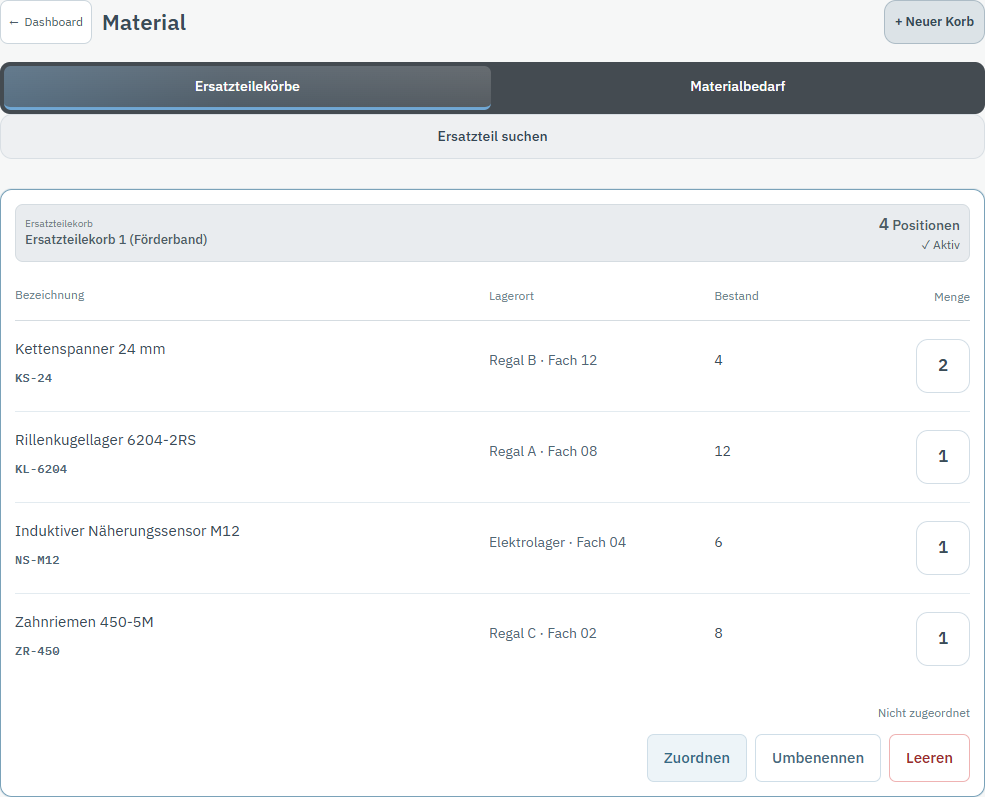Click the Ersatzteil suchen search bar
Image resolution: width=985 pixels, height=797 pixels.
492,136
